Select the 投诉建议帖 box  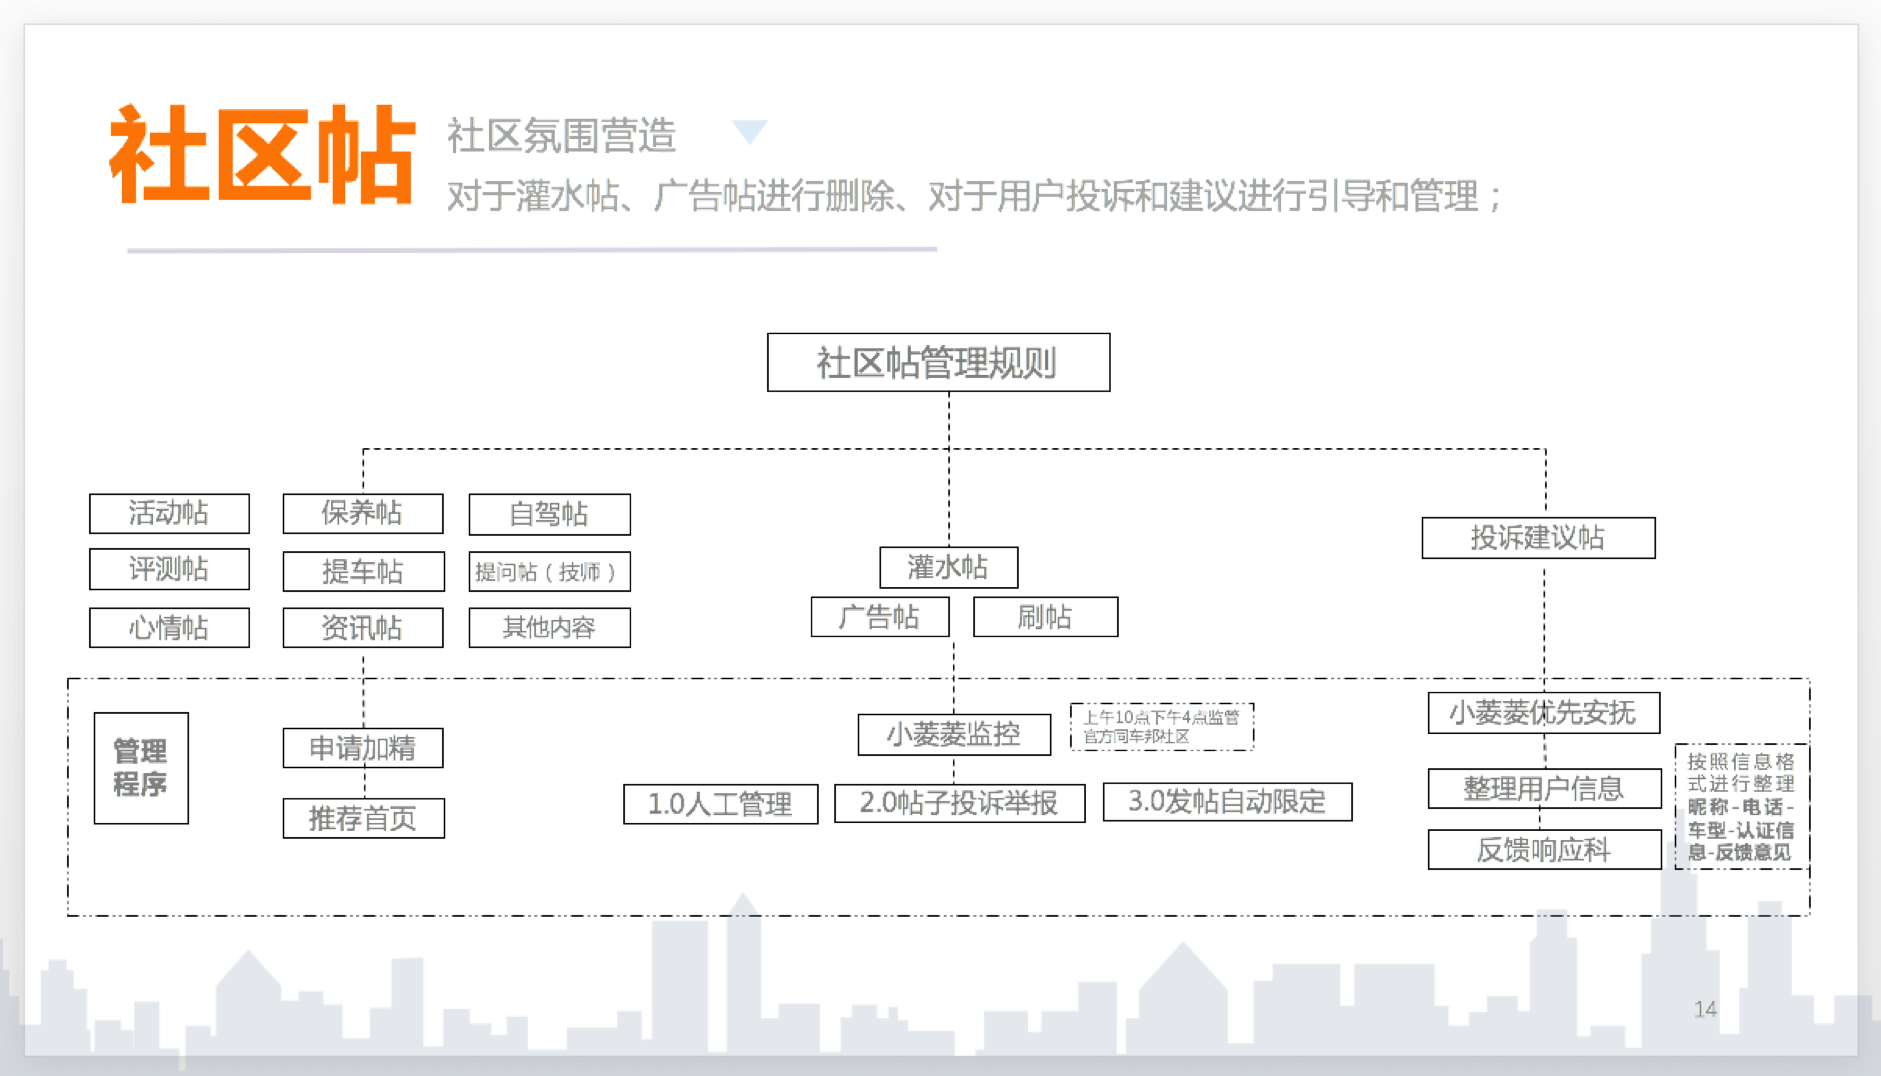1538,538
